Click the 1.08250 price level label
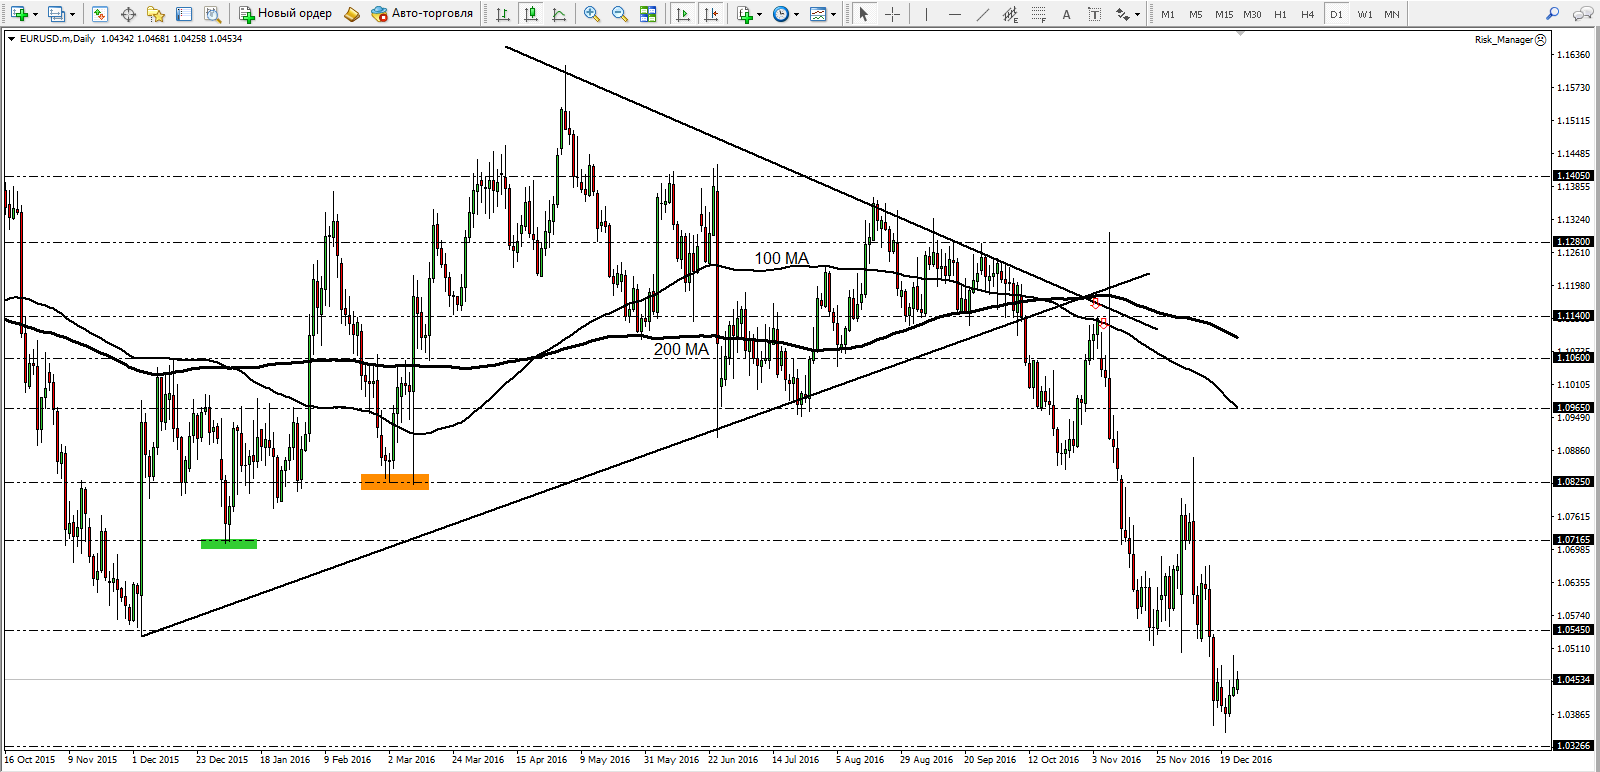 [1573, 482]
